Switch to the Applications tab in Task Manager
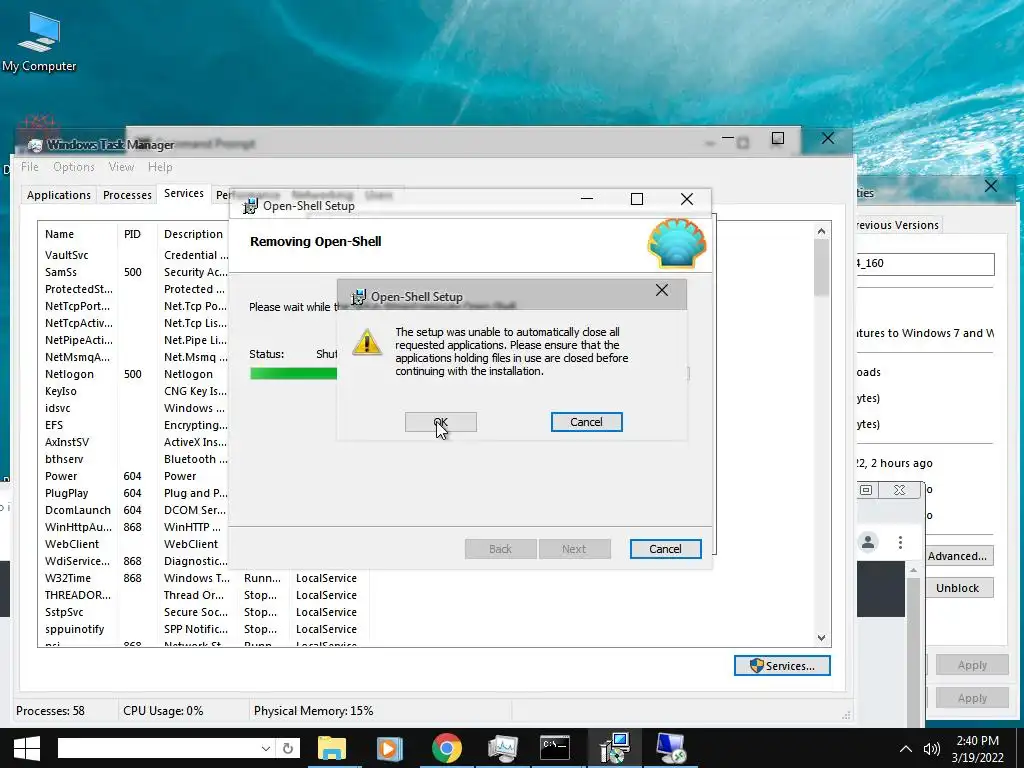1024x768 pixels. point(59,195)
